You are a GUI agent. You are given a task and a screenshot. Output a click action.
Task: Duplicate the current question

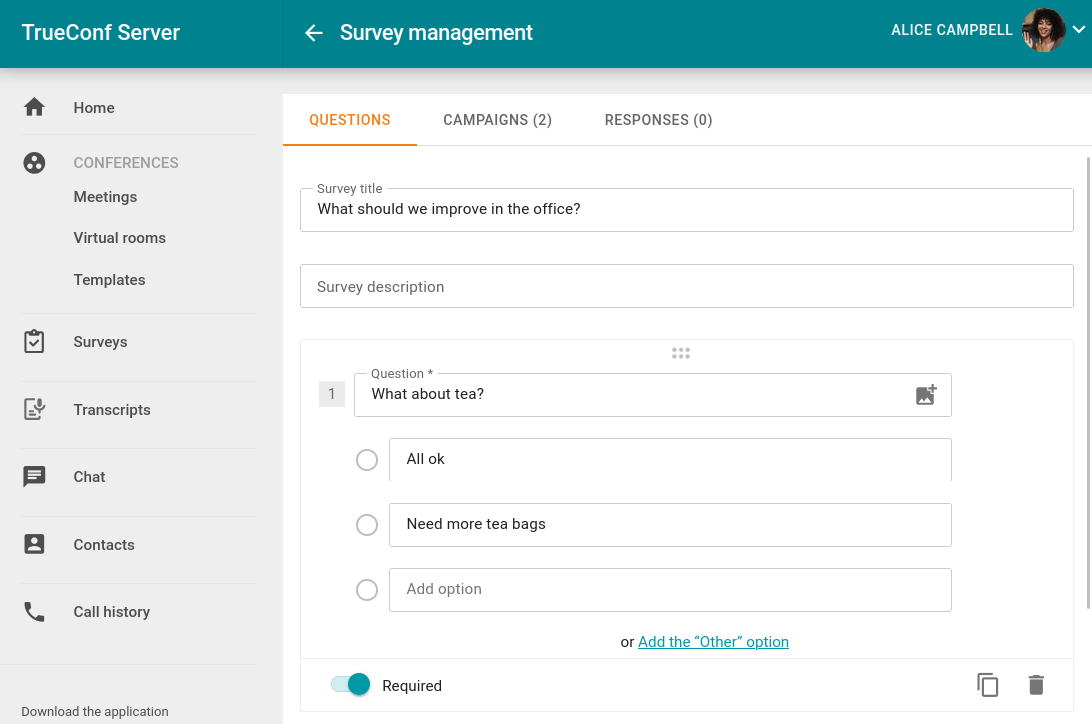point(987,684)
